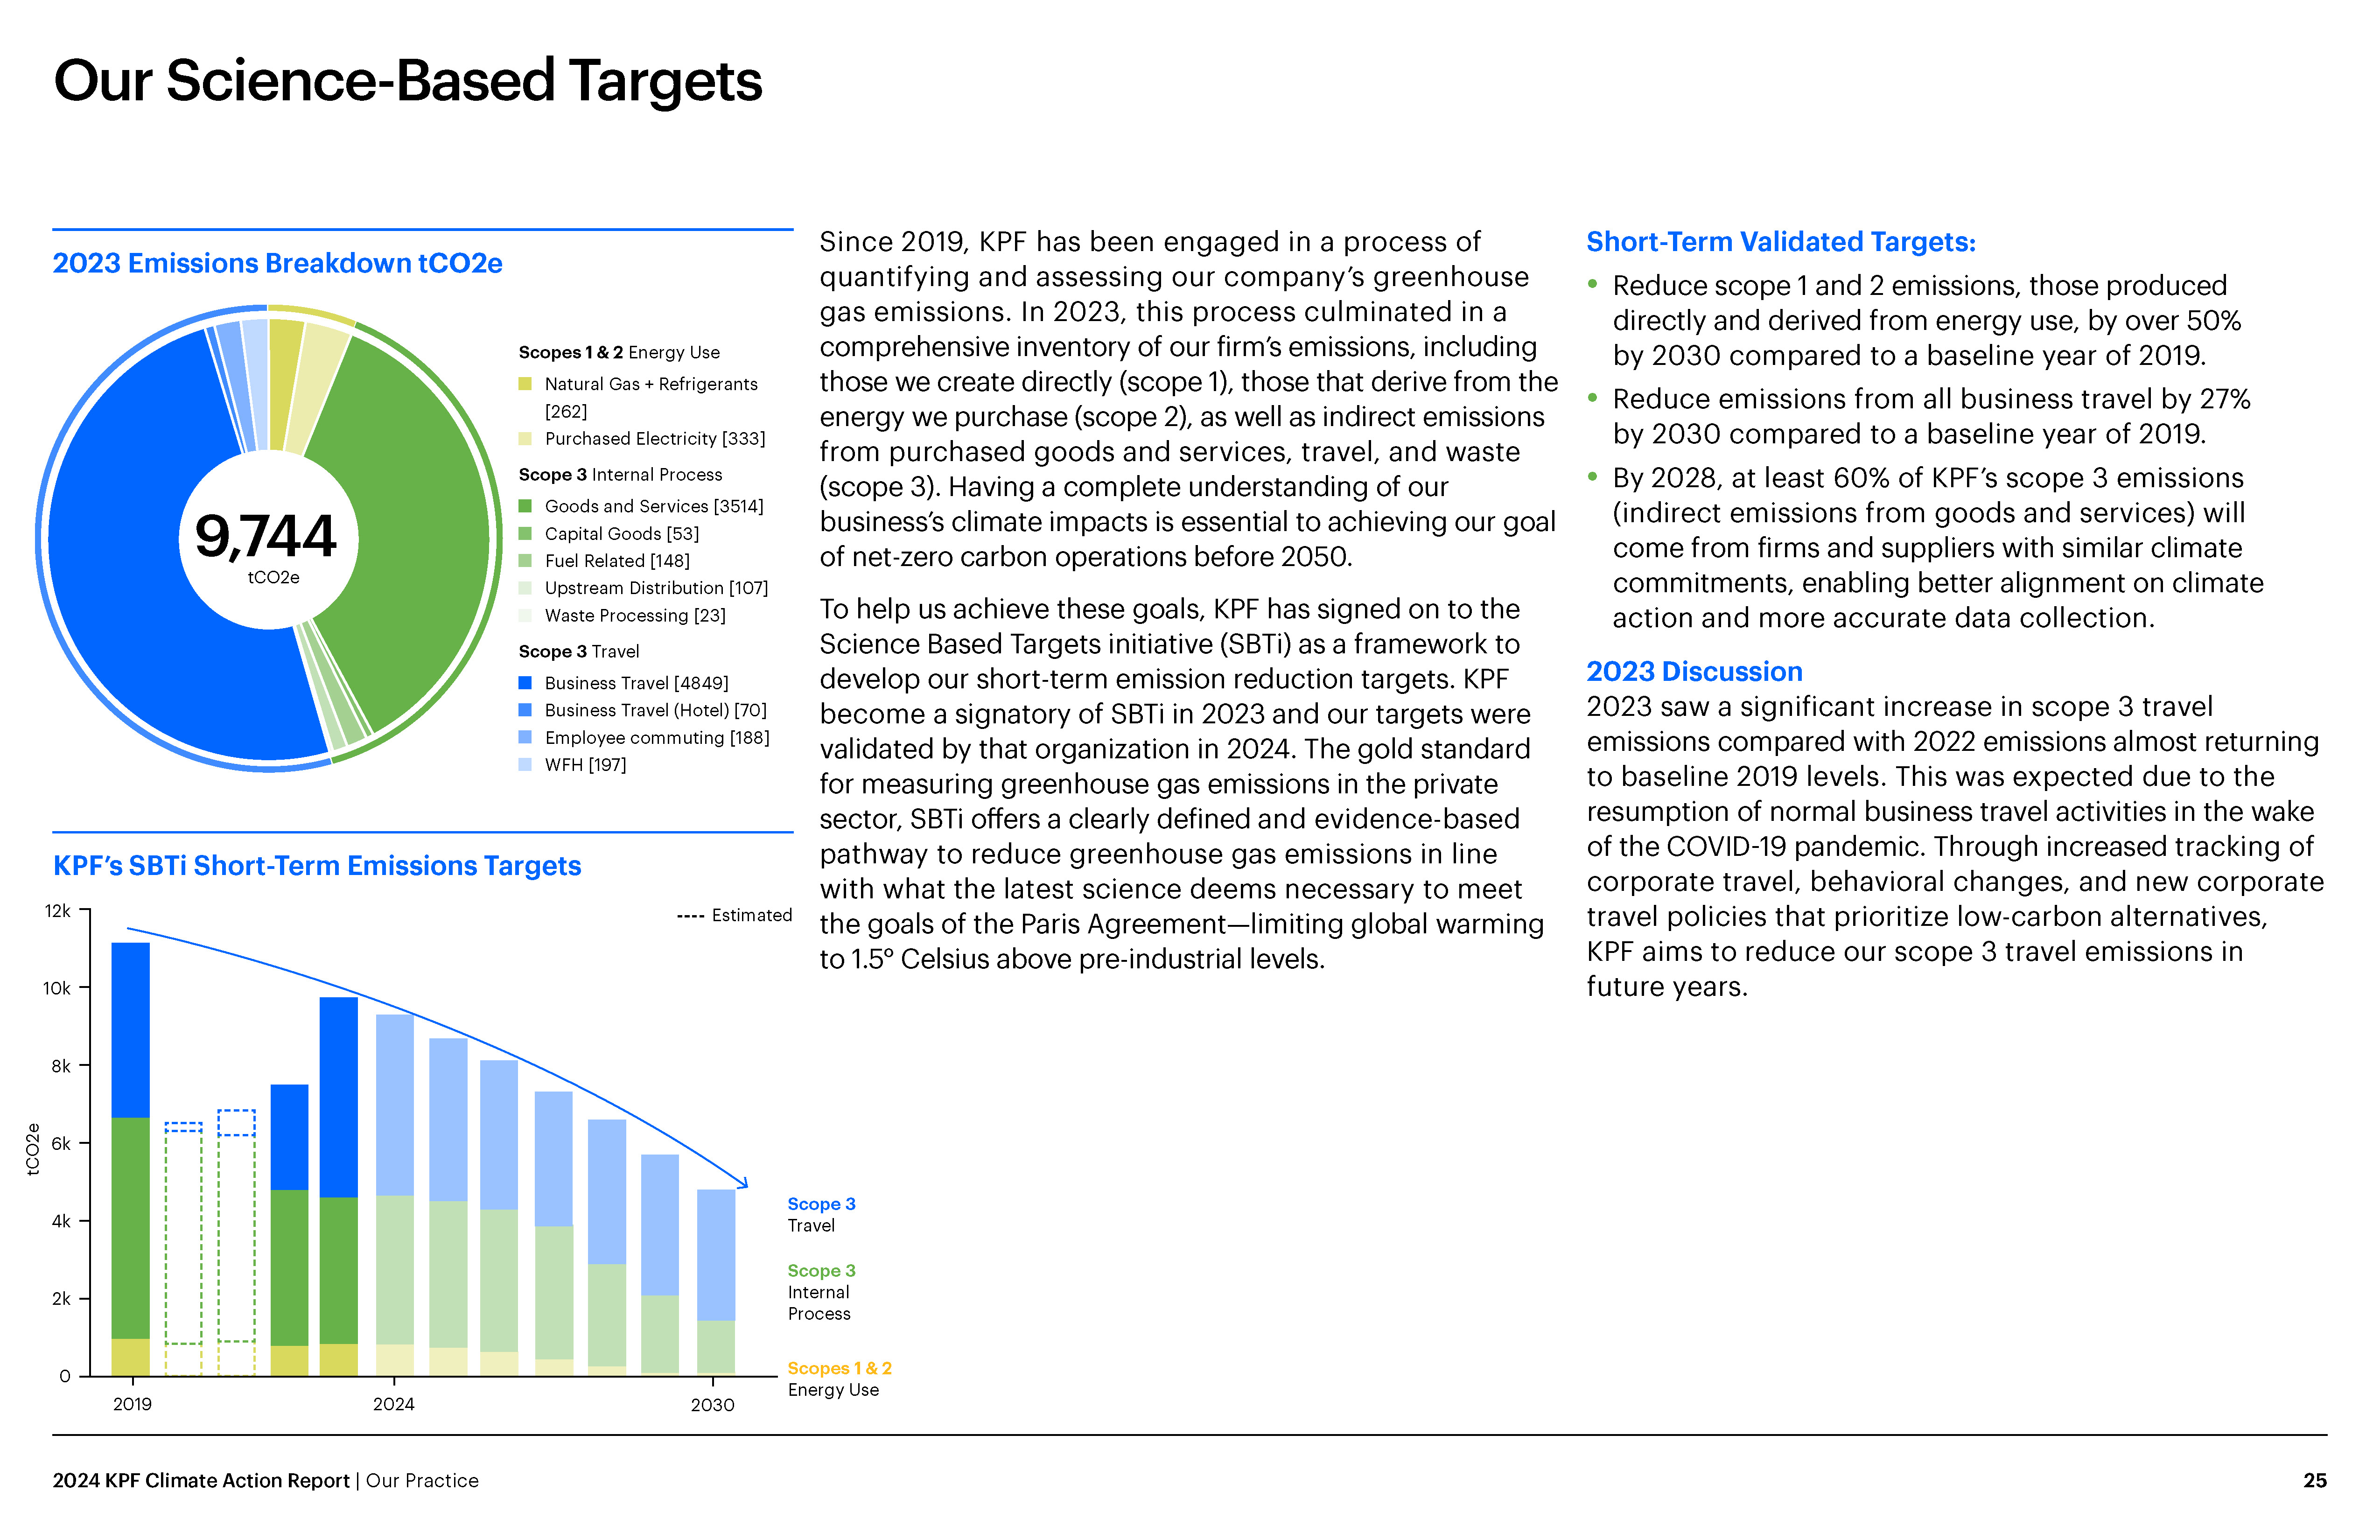Click the 2023 Discussion heading
The width and height of the screenshot is (2380, 1540).
coord(1694,672)
